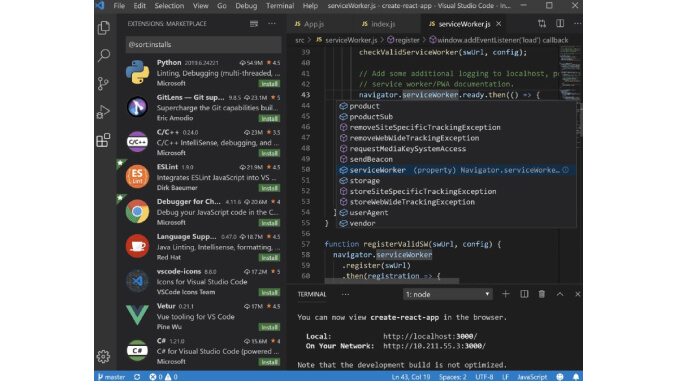Close the serviceWorker.js tab

pyautogui.click(x=499, y=24)
